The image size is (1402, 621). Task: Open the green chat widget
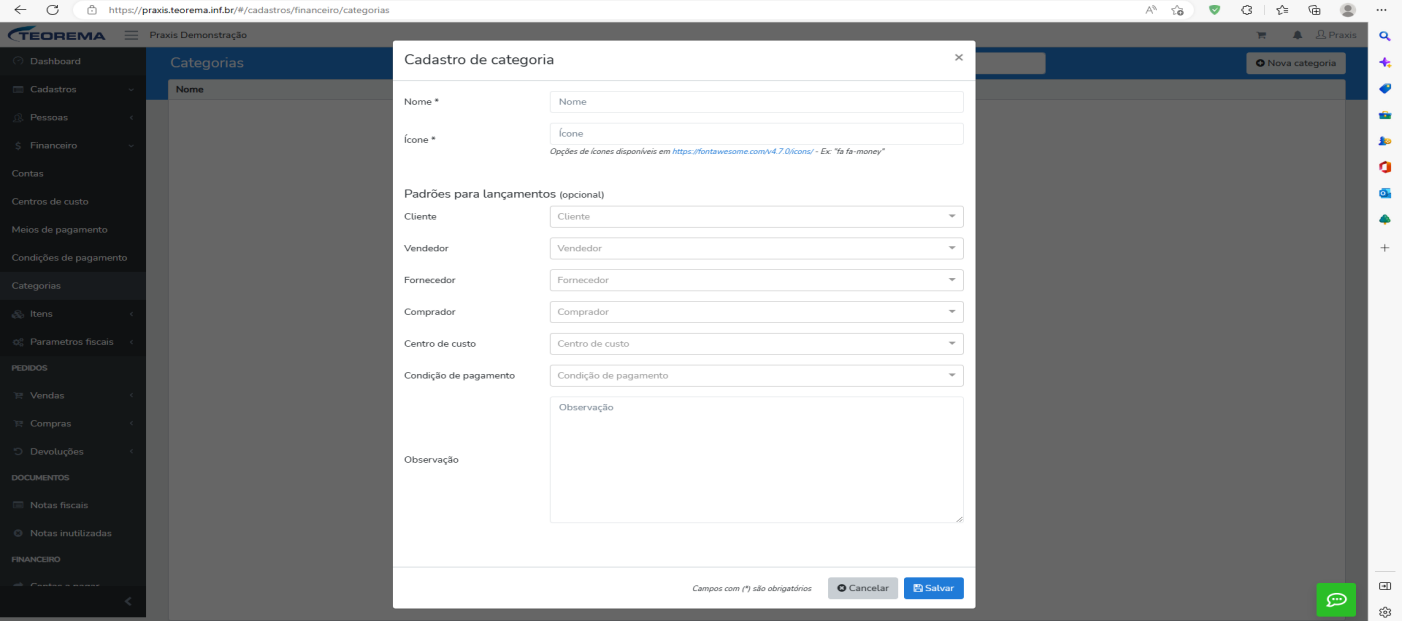click(1336, 599)
